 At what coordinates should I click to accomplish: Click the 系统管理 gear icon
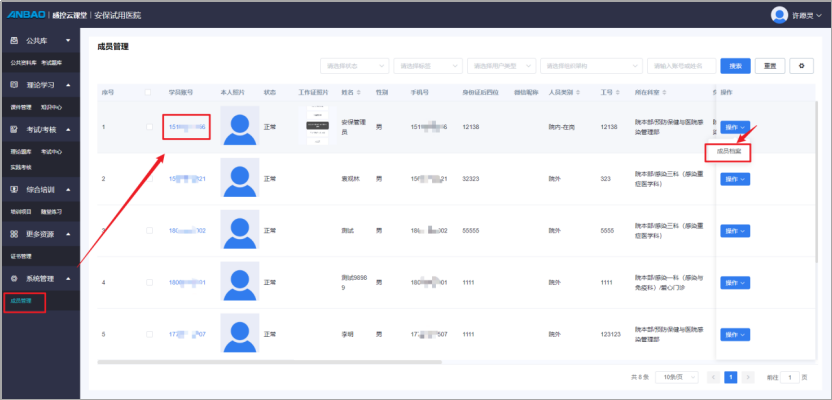click(x=14, y=279)
